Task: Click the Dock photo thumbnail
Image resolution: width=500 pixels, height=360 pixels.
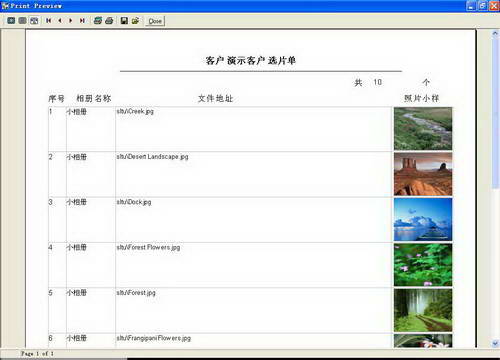Action: (423, 219)
